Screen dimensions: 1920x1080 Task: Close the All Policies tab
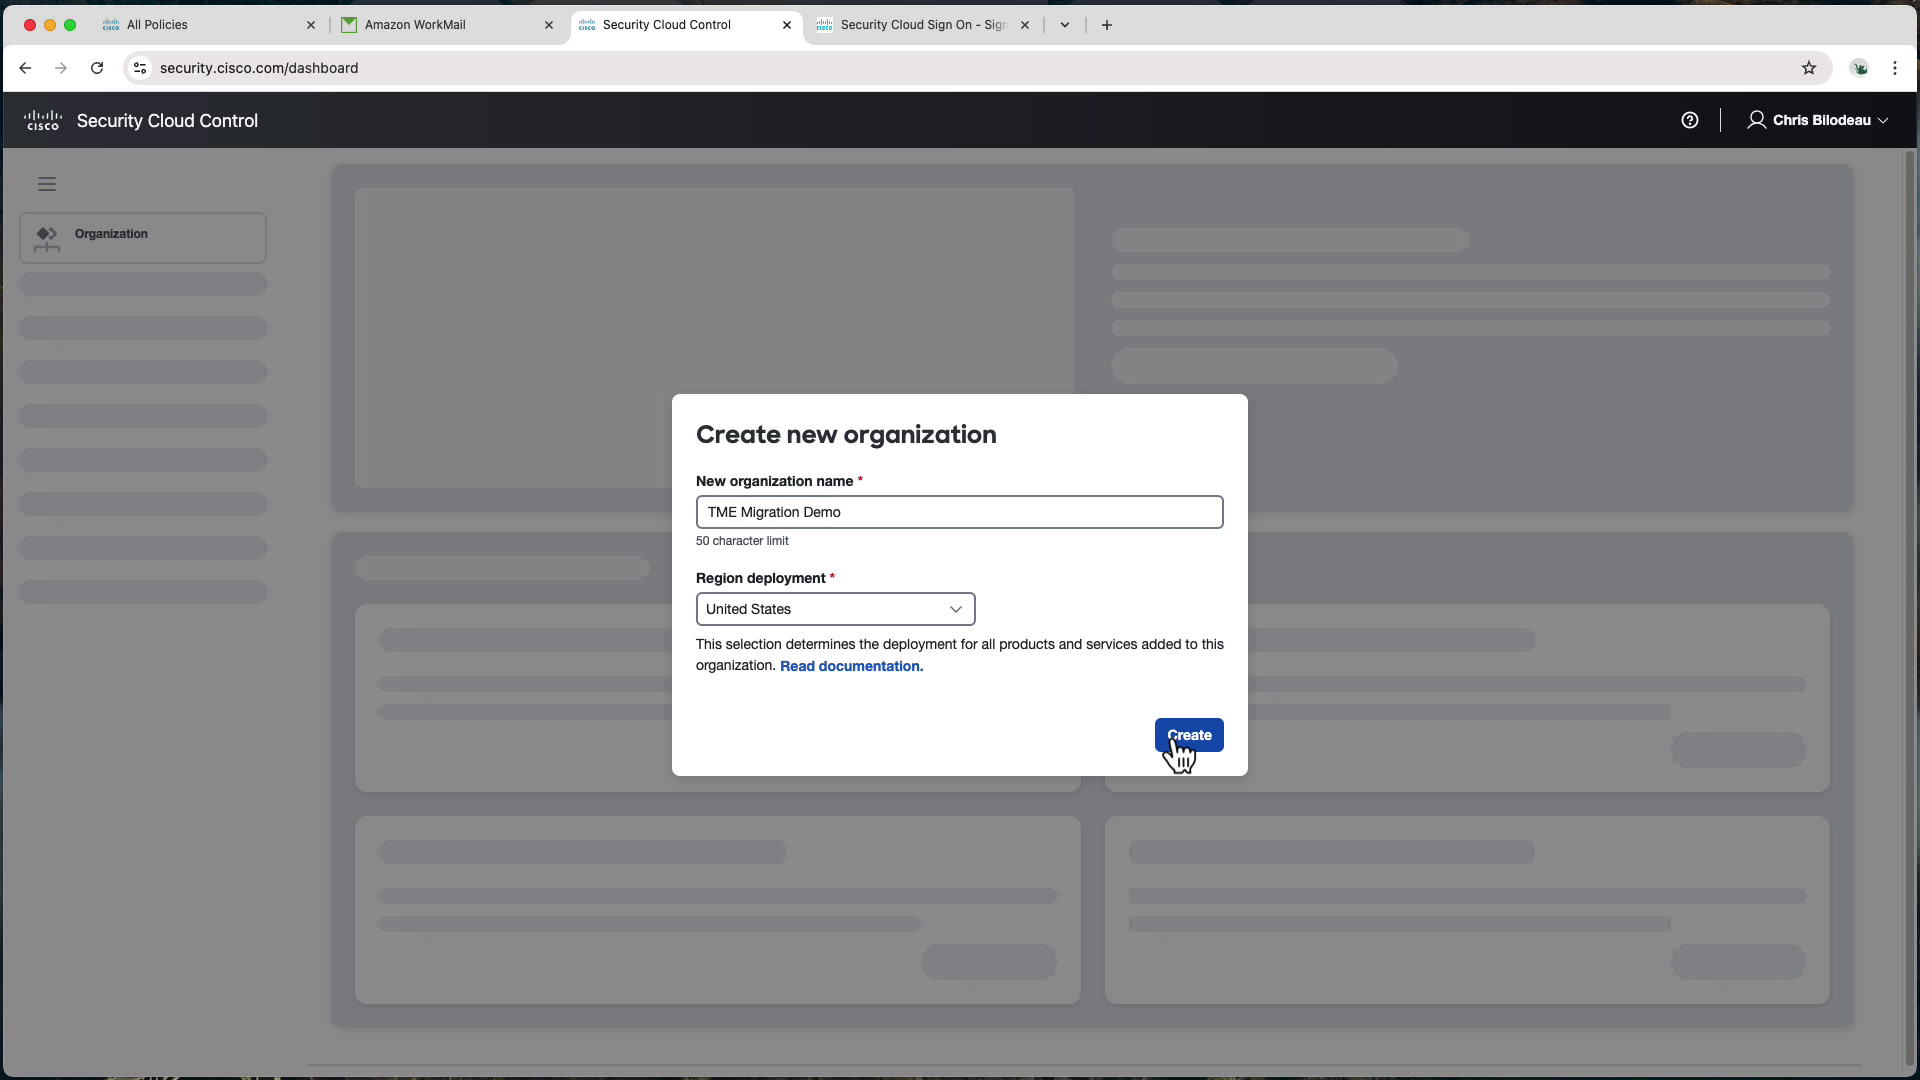[x=311, y=25]
